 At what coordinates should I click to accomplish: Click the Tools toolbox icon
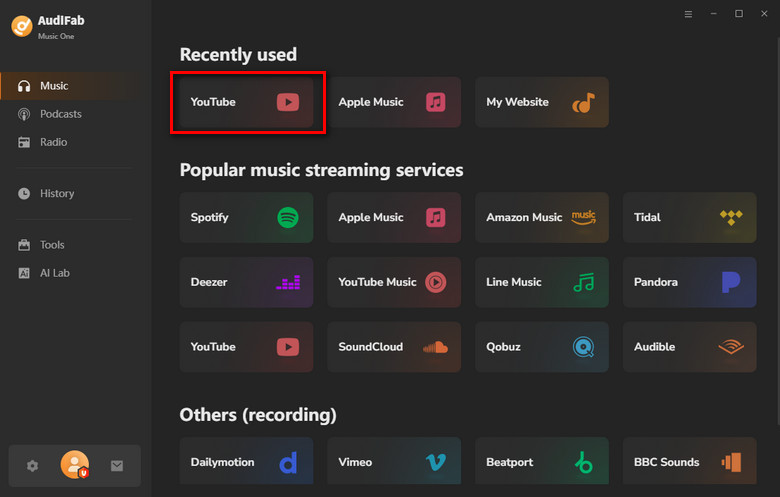click(x=24, y=245)
